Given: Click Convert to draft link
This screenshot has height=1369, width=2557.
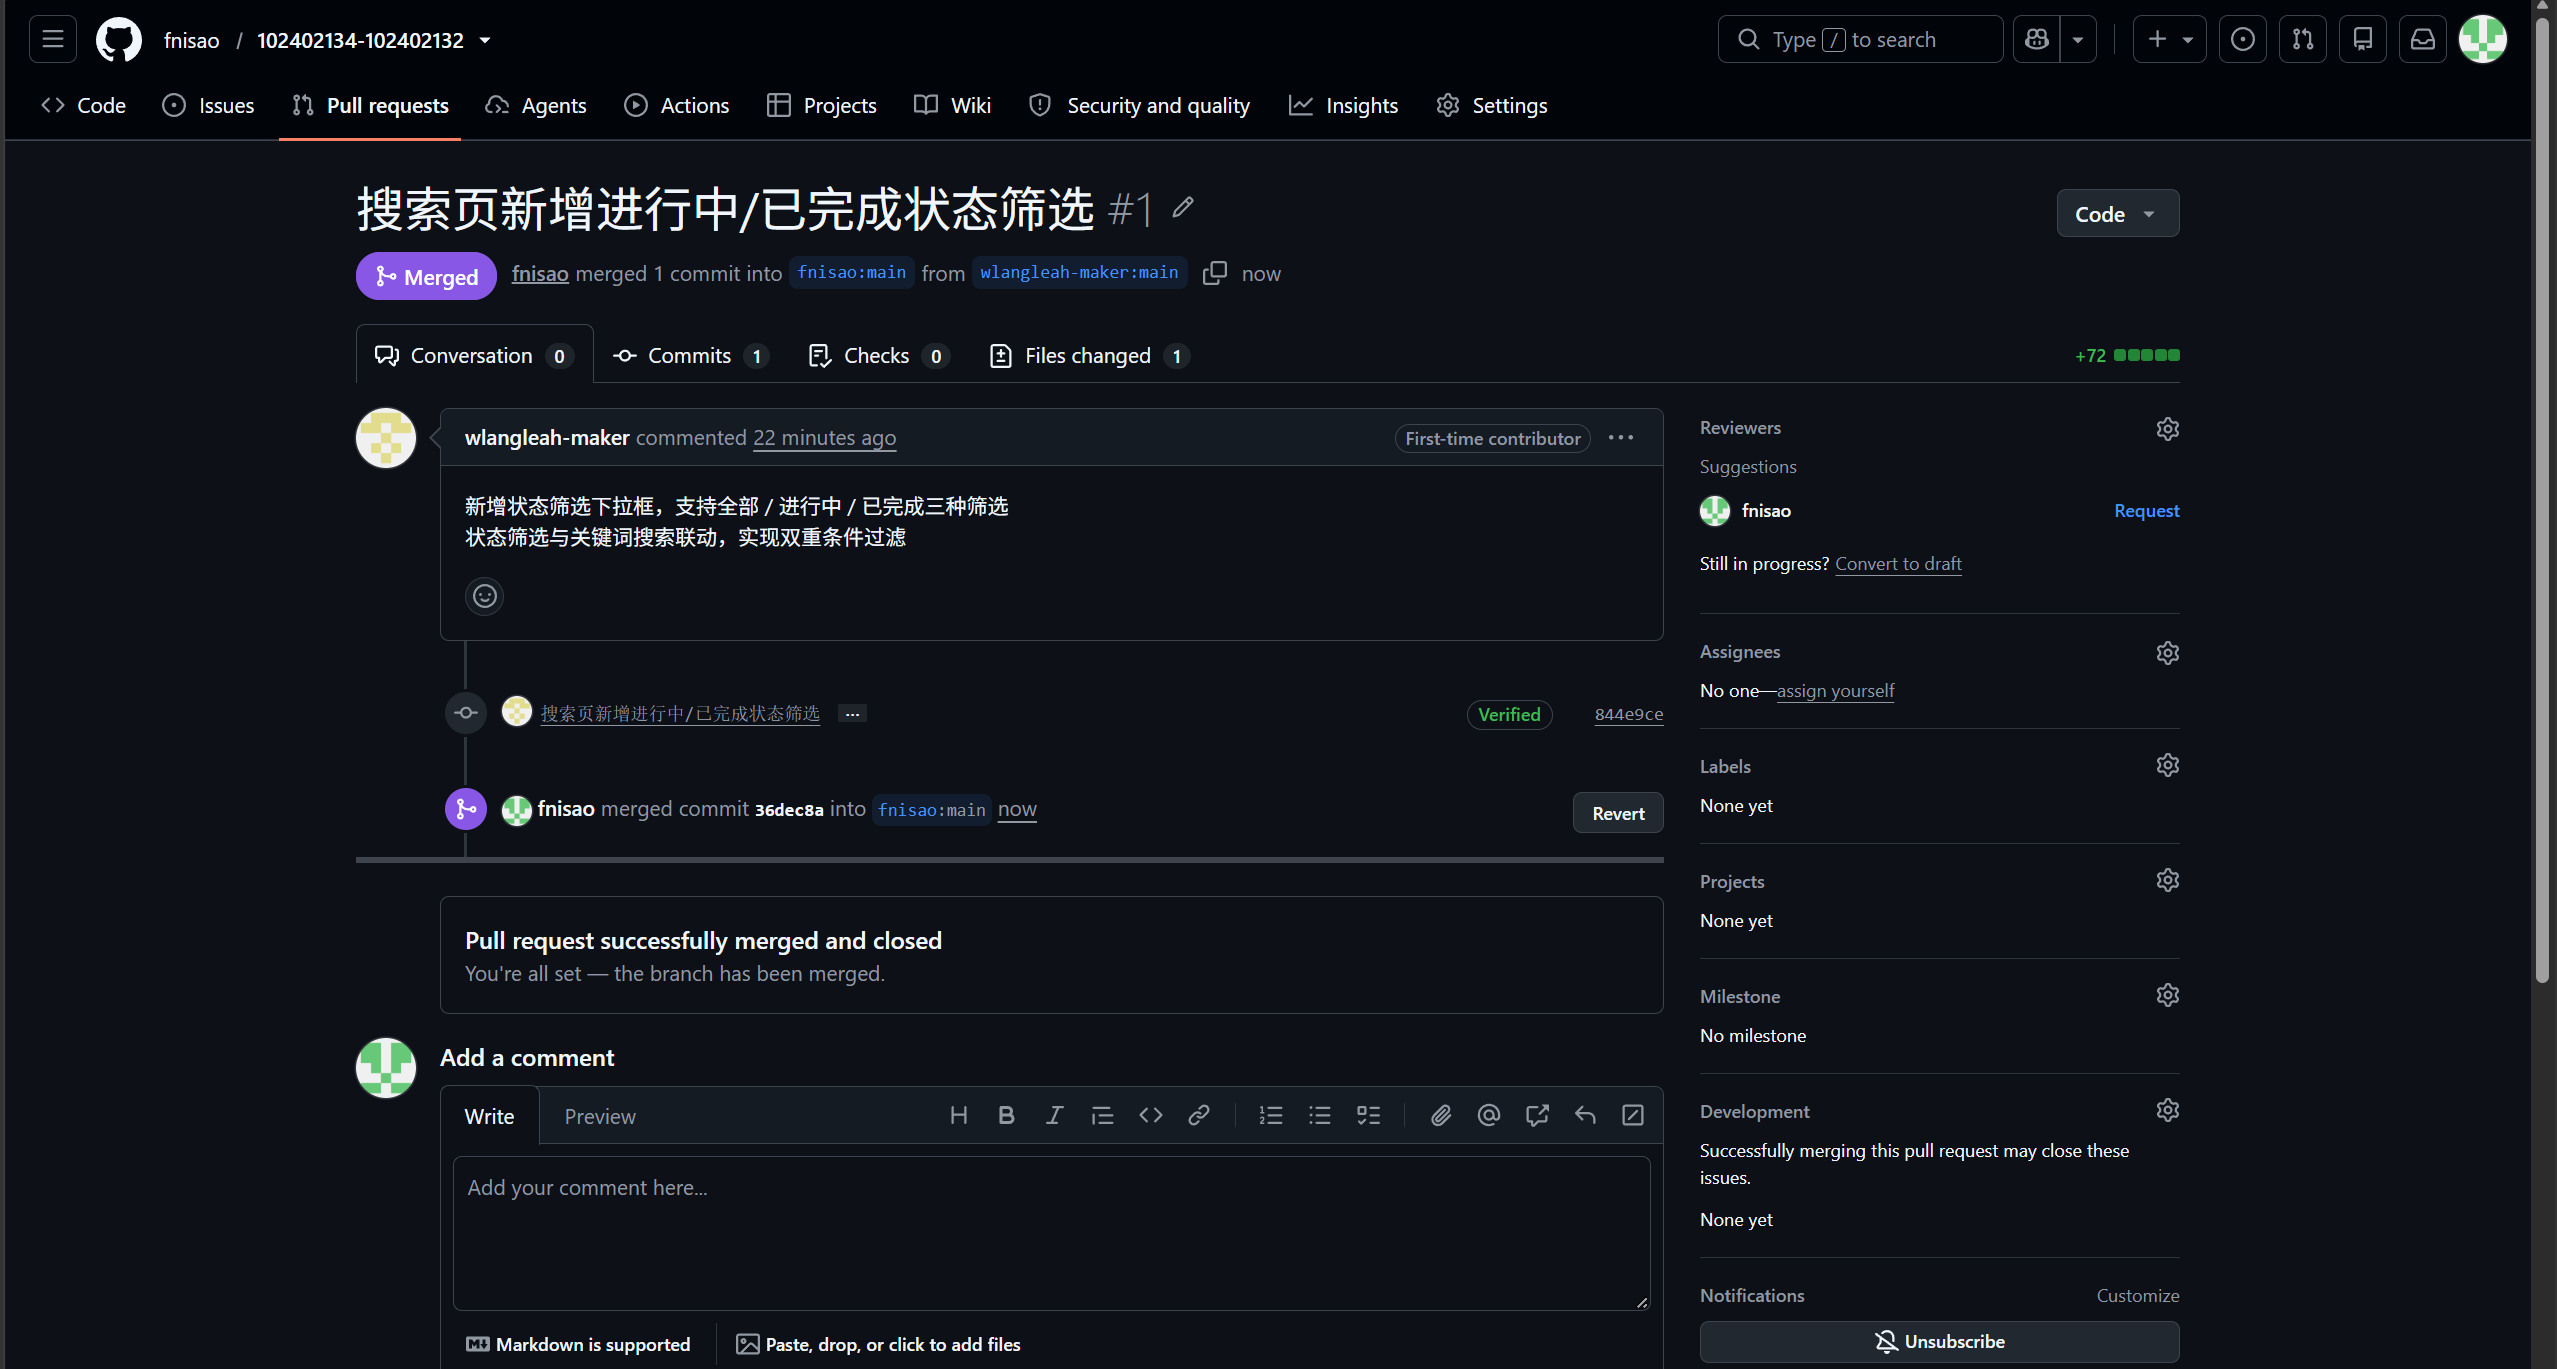Looking at the screenshot, I should (1898, 564).
